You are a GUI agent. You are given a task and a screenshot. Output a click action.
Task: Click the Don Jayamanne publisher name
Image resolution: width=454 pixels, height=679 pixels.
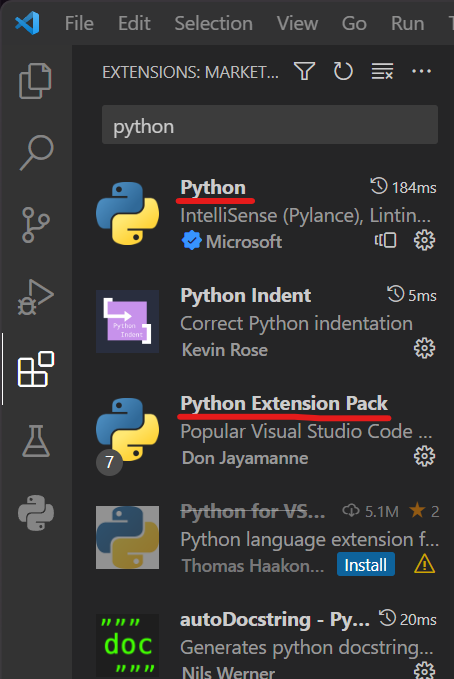coord(245,458)
